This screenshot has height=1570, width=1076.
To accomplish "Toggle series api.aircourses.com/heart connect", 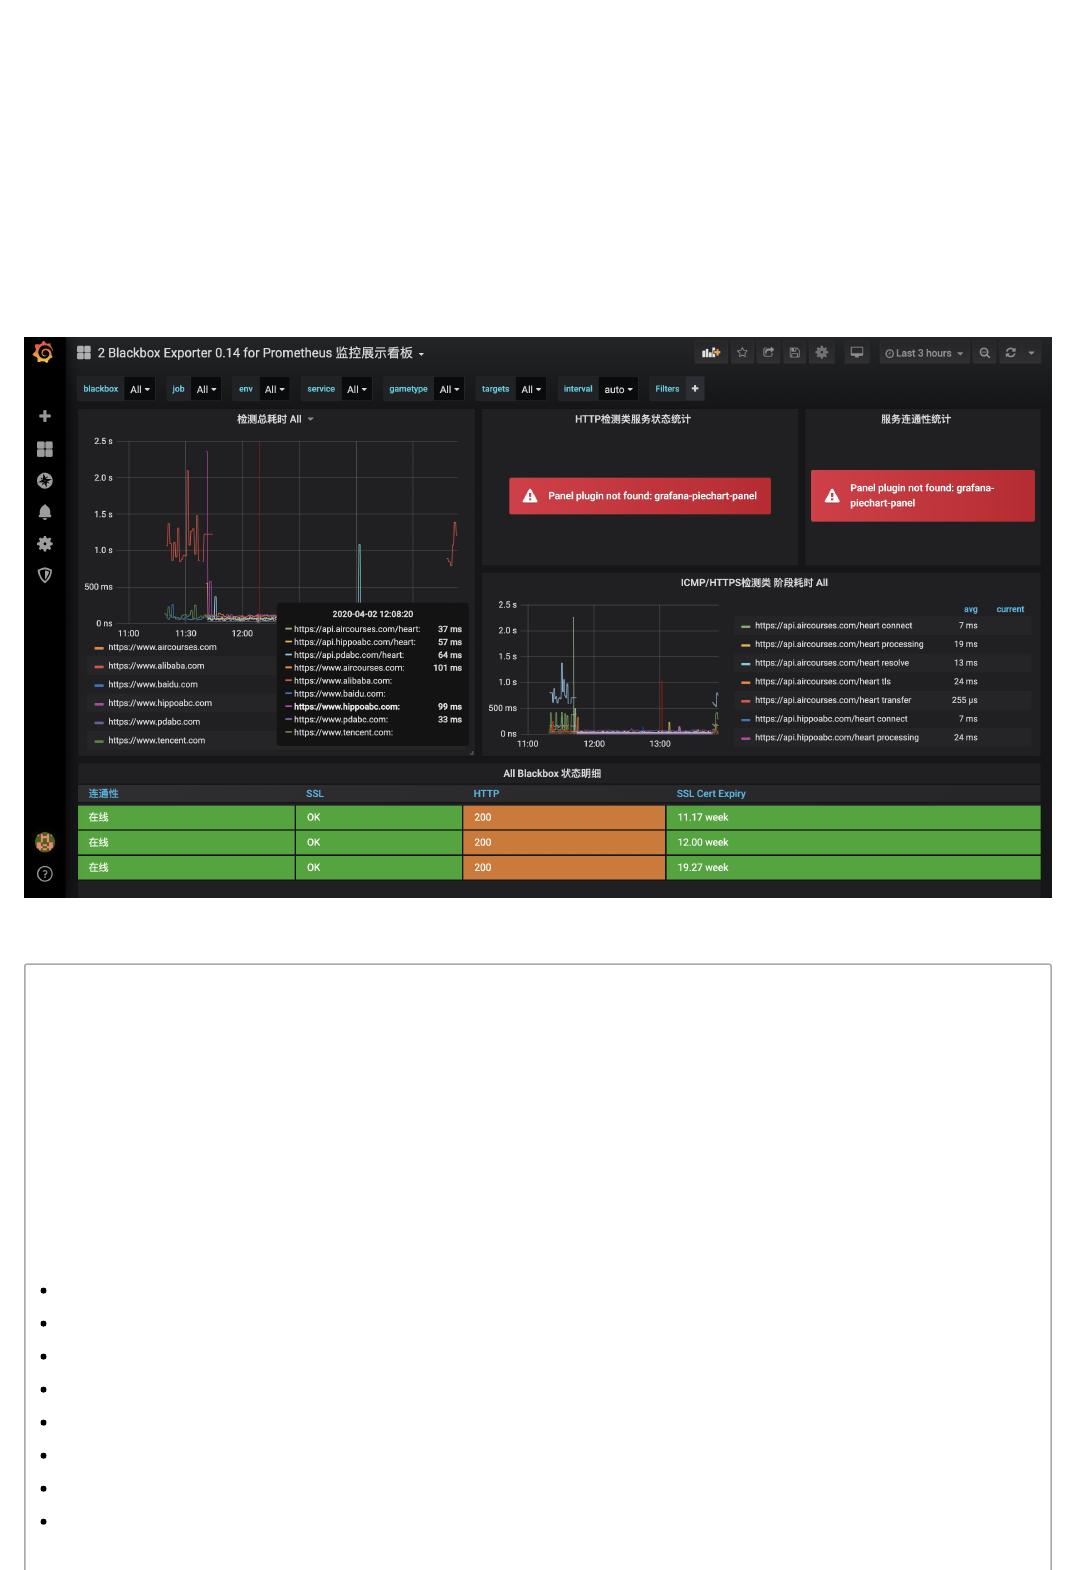I will click(833, 626).
